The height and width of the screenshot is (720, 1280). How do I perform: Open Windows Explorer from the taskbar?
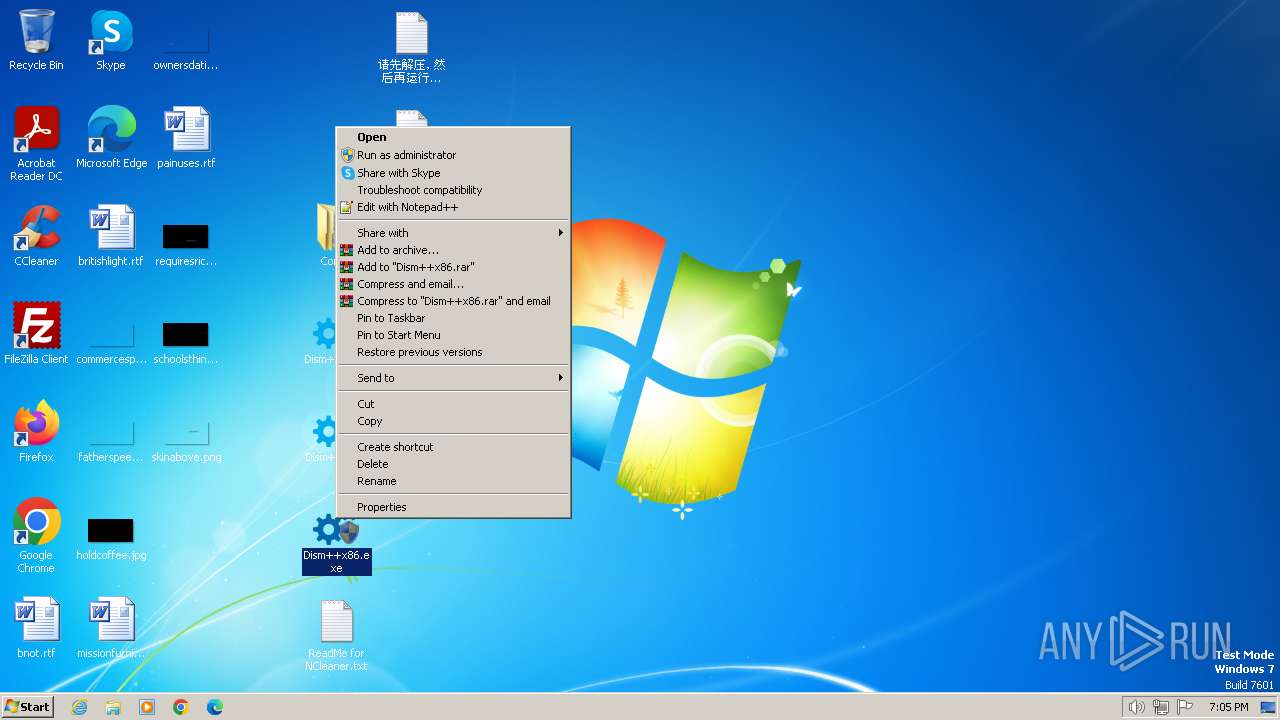tap(113, 707)
